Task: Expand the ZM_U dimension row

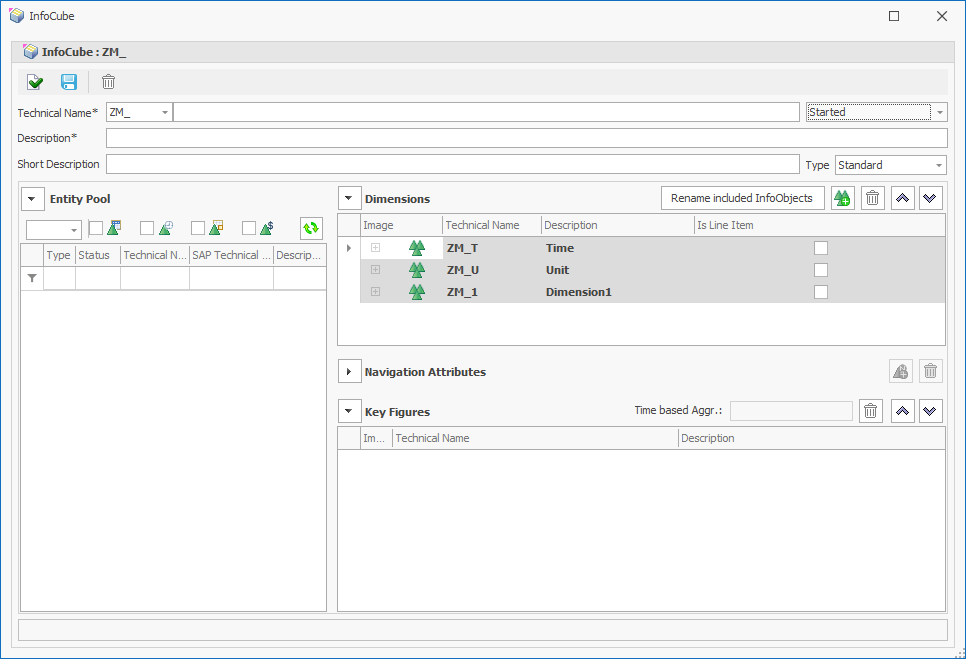Action: pos(376,270)
